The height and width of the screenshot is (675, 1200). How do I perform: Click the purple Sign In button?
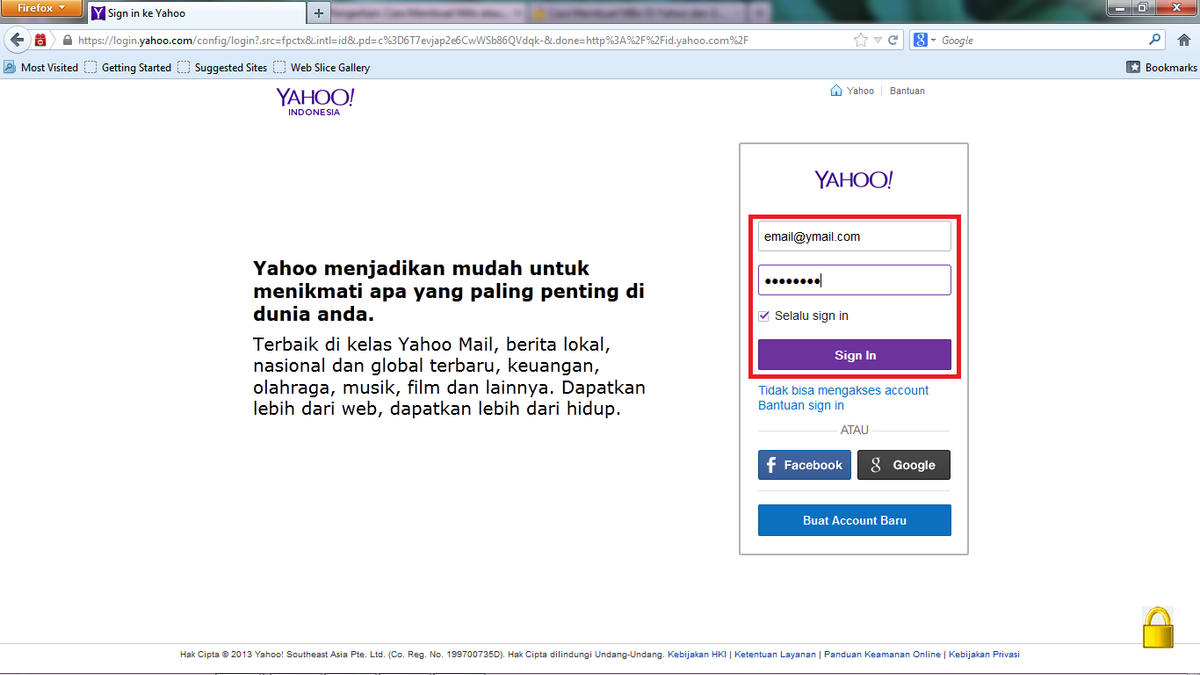coord(855,355)
